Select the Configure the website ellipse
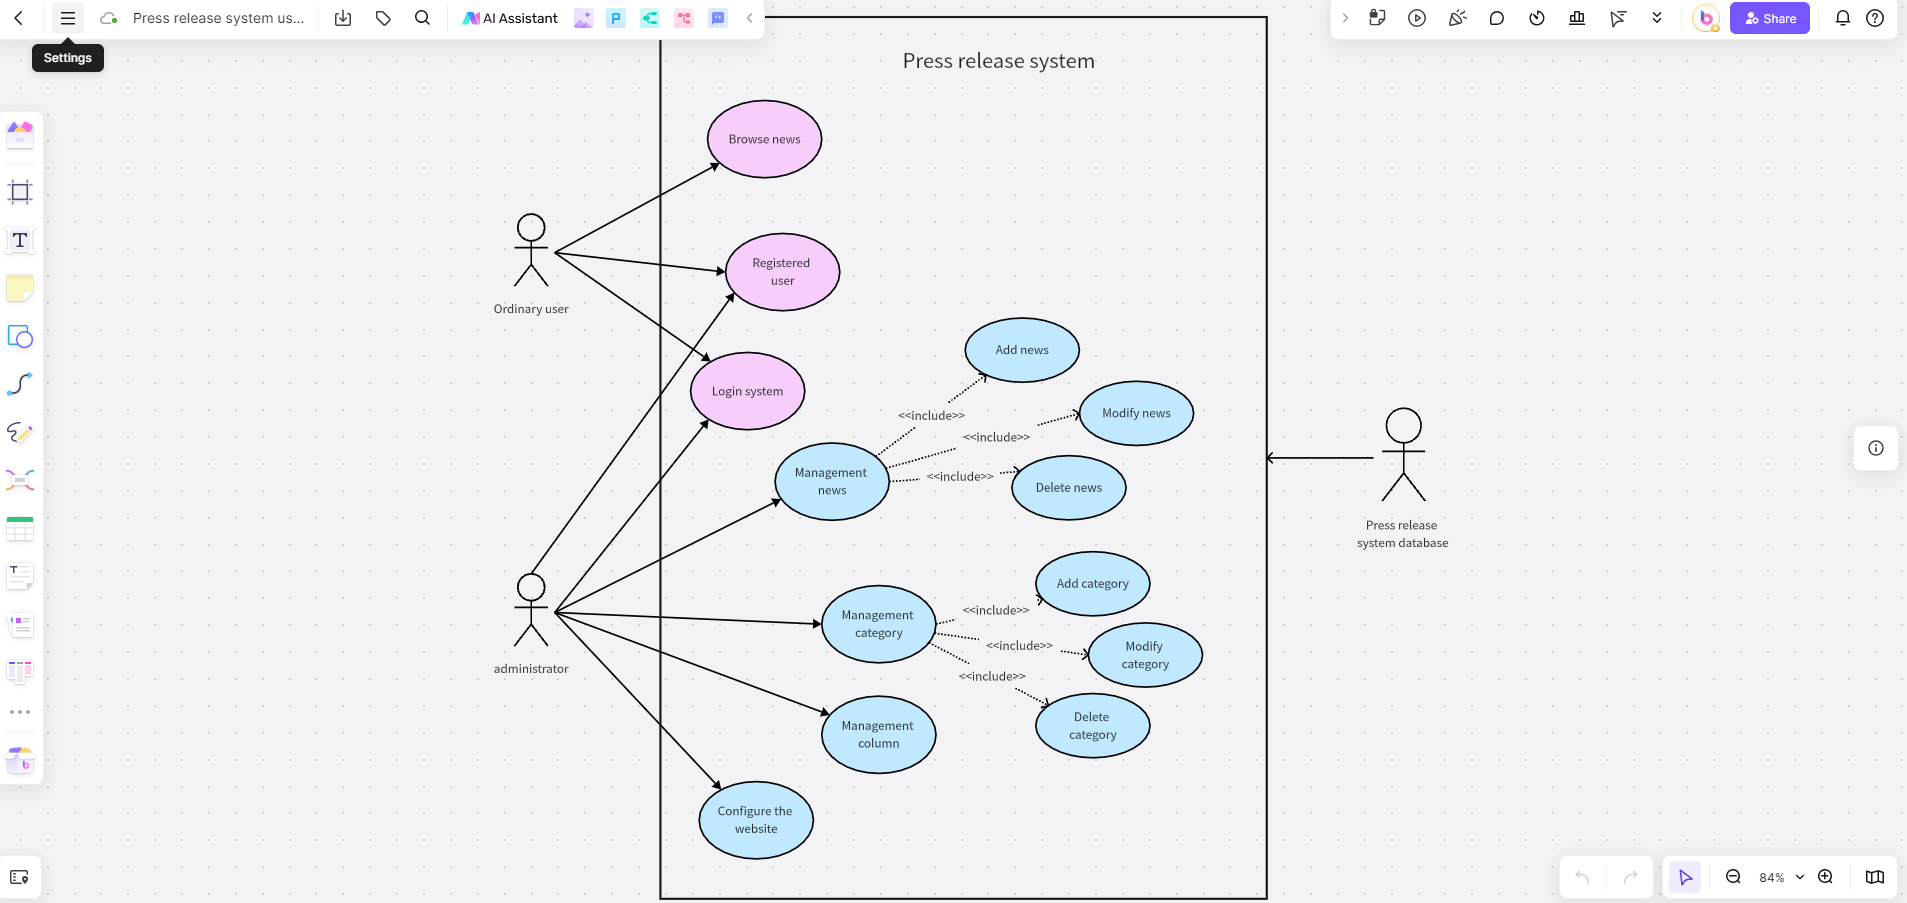This screenshot has width=1907, height=903. pos(756,820)
